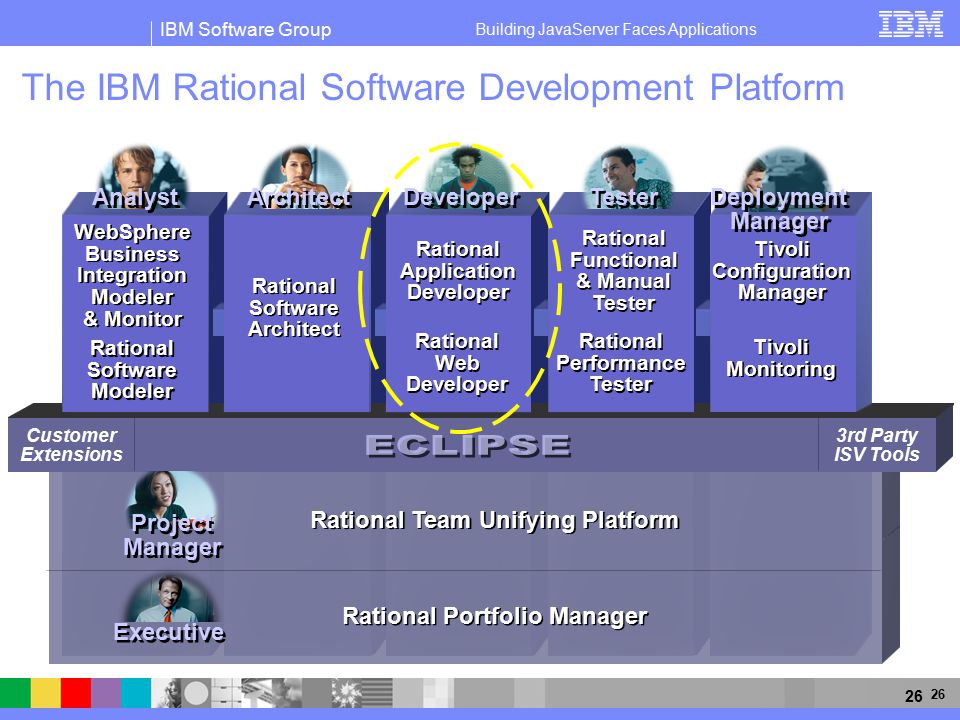The height and width of the screenshot is (720, 960).
Task: Click the cyan color square in footer
Action: point(136,692)
